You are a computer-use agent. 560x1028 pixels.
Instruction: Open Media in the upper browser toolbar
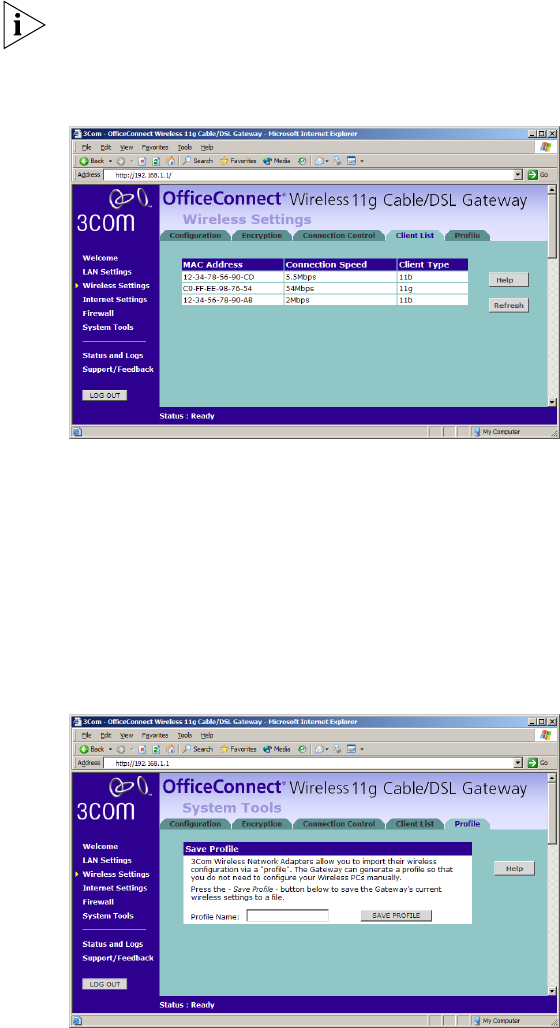(277, 161)
